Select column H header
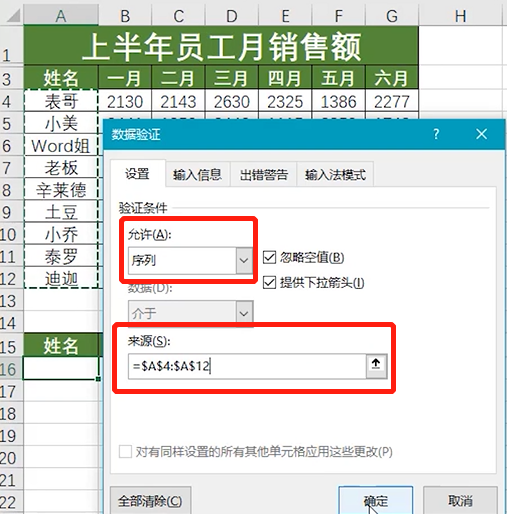Screen dimensions: 507x514 pyautogui.click(x=460, y=15)
